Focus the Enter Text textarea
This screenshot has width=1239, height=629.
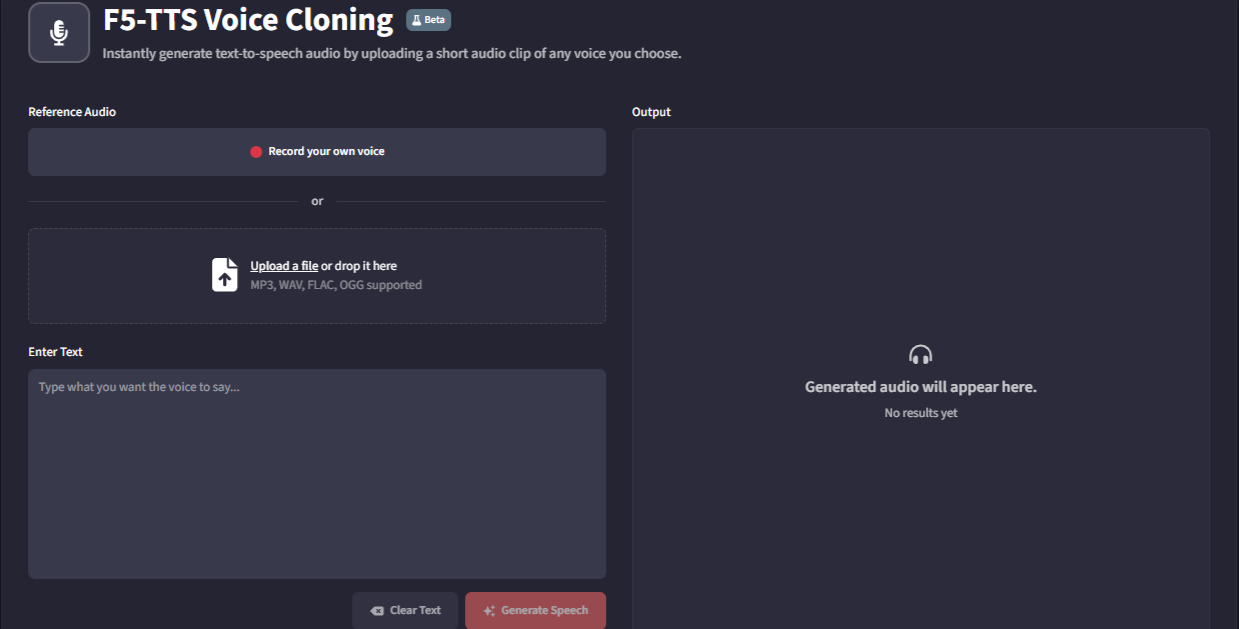[x=317, y=474]
